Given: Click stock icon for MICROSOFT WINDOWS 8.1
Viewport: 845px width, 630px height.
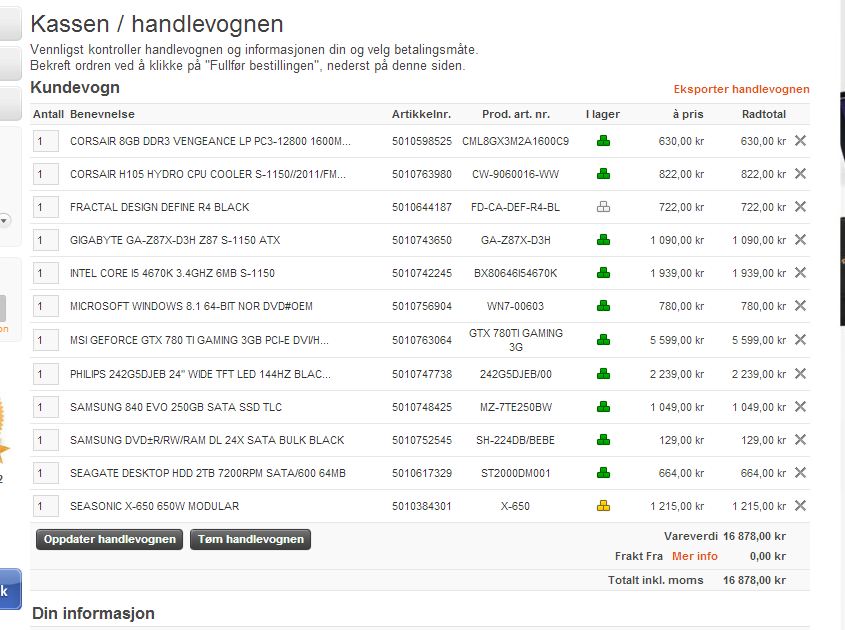Looking at the screenshot, I should [604, 306].
